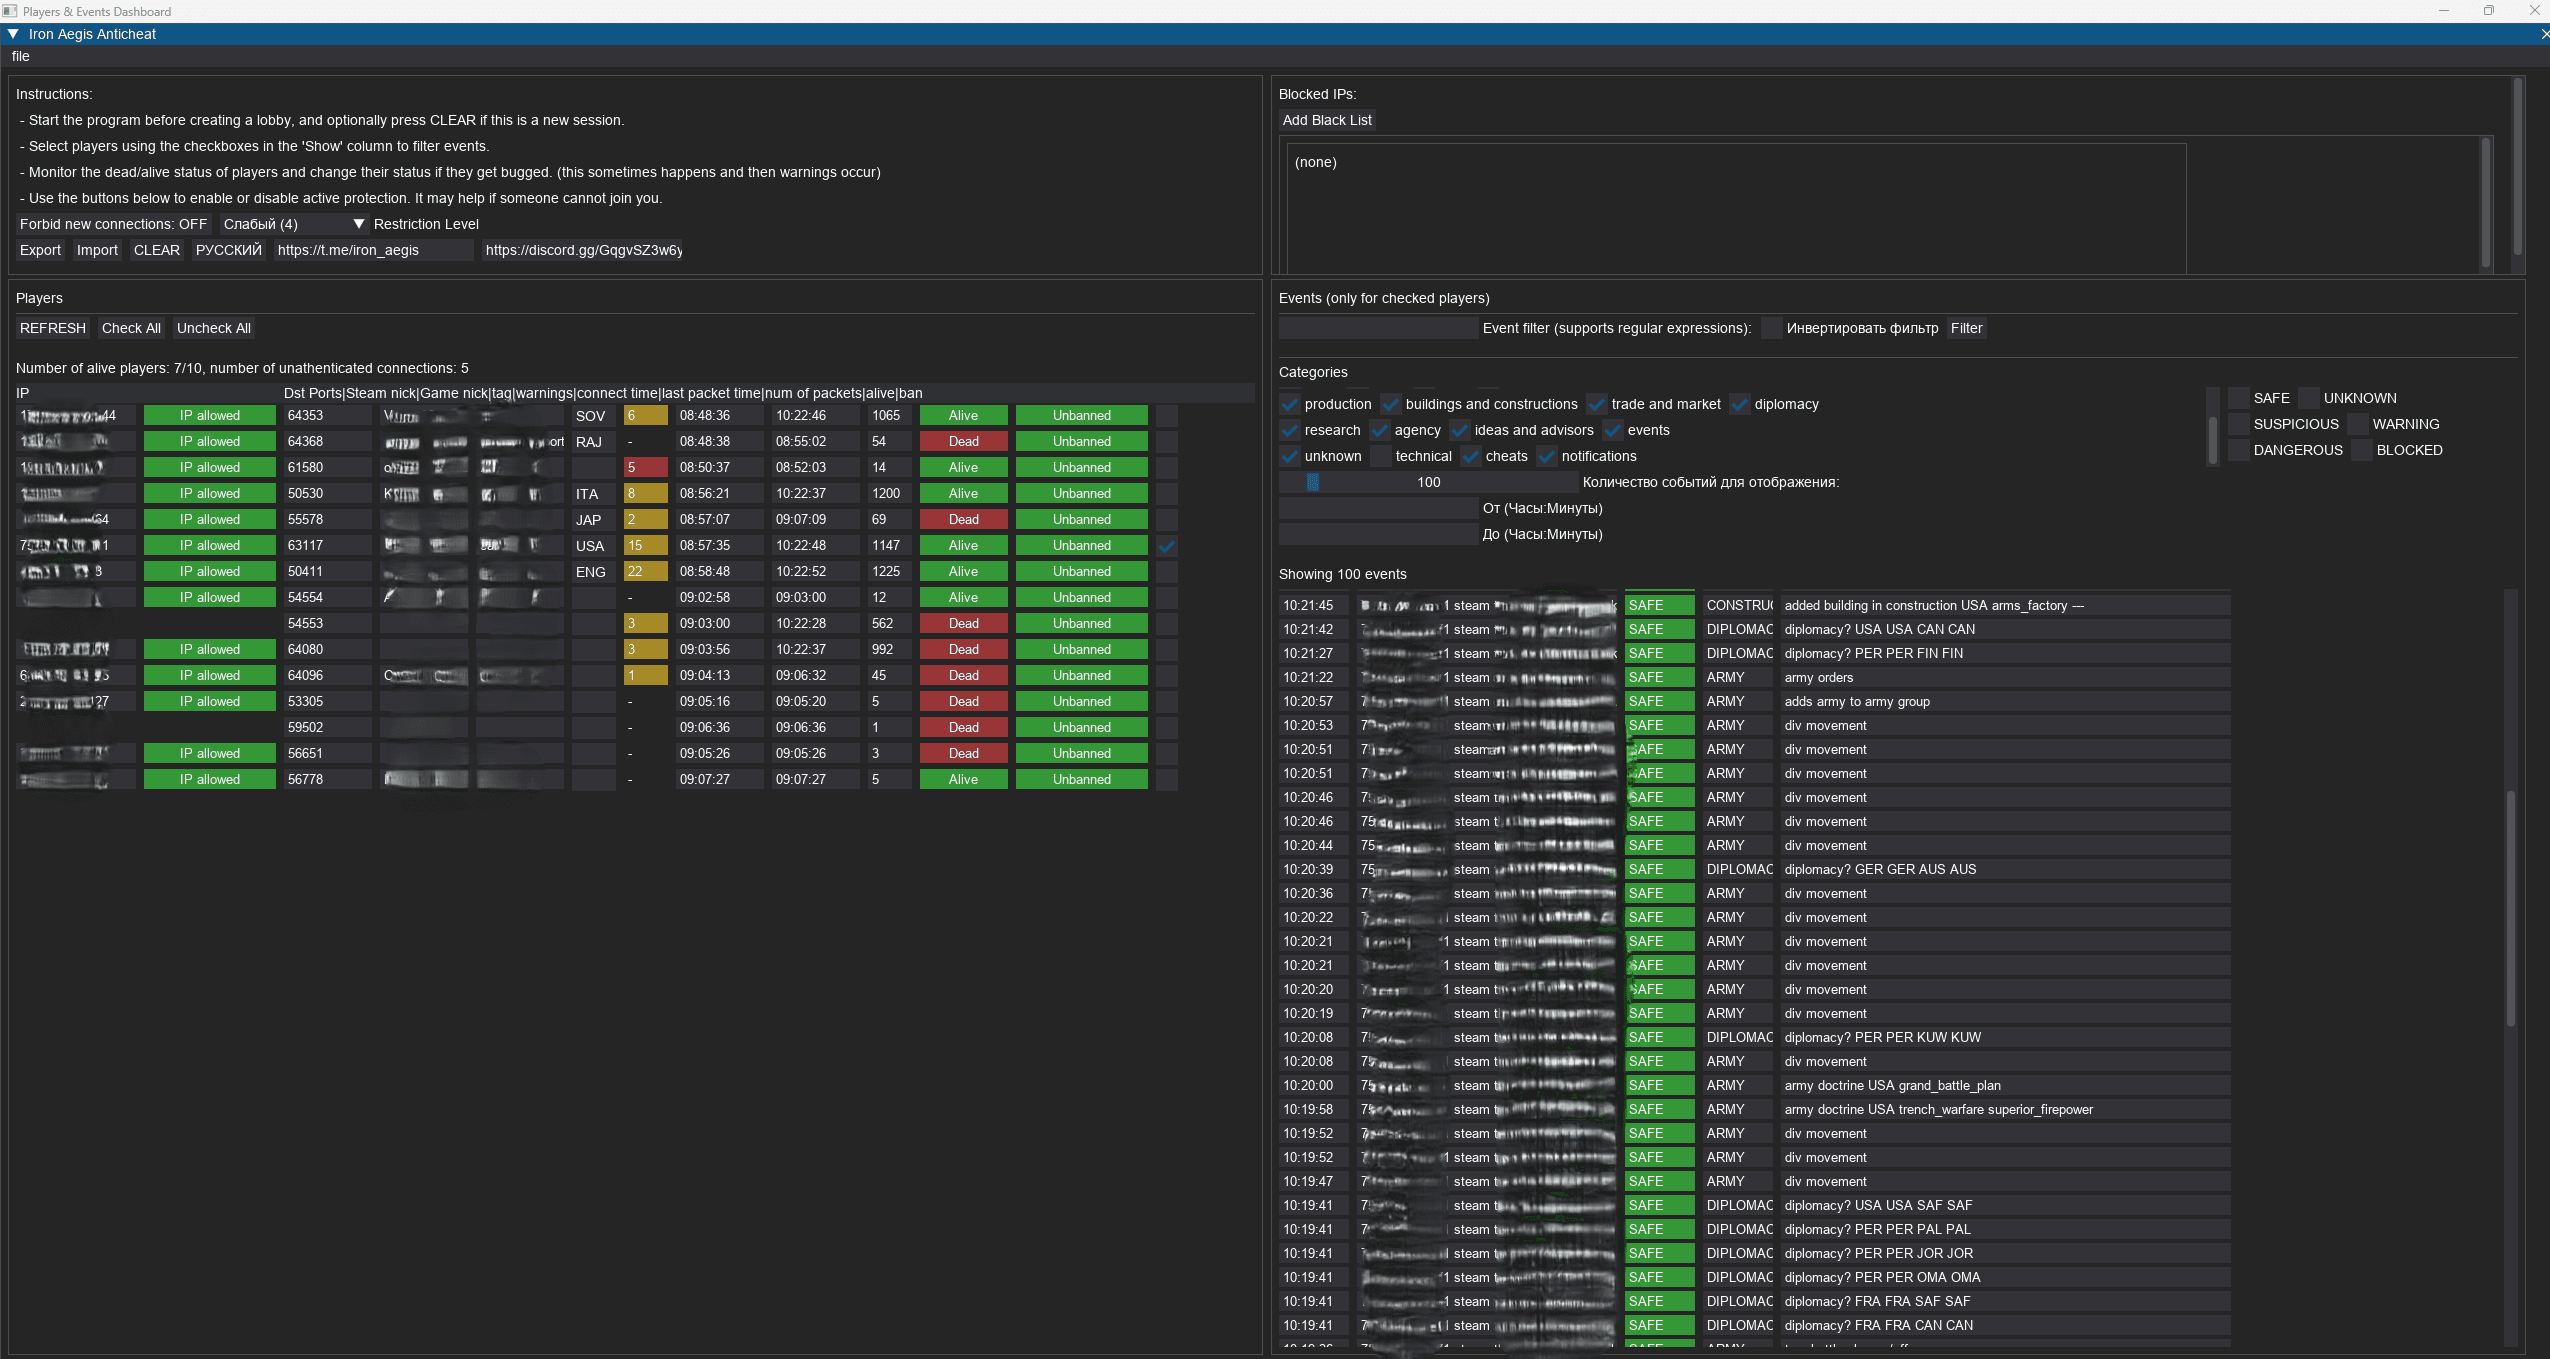The width and height of the screenshot is (2550, 1359).
Task: Click Unbanned for the ITA player
Action: (1081, 493)
